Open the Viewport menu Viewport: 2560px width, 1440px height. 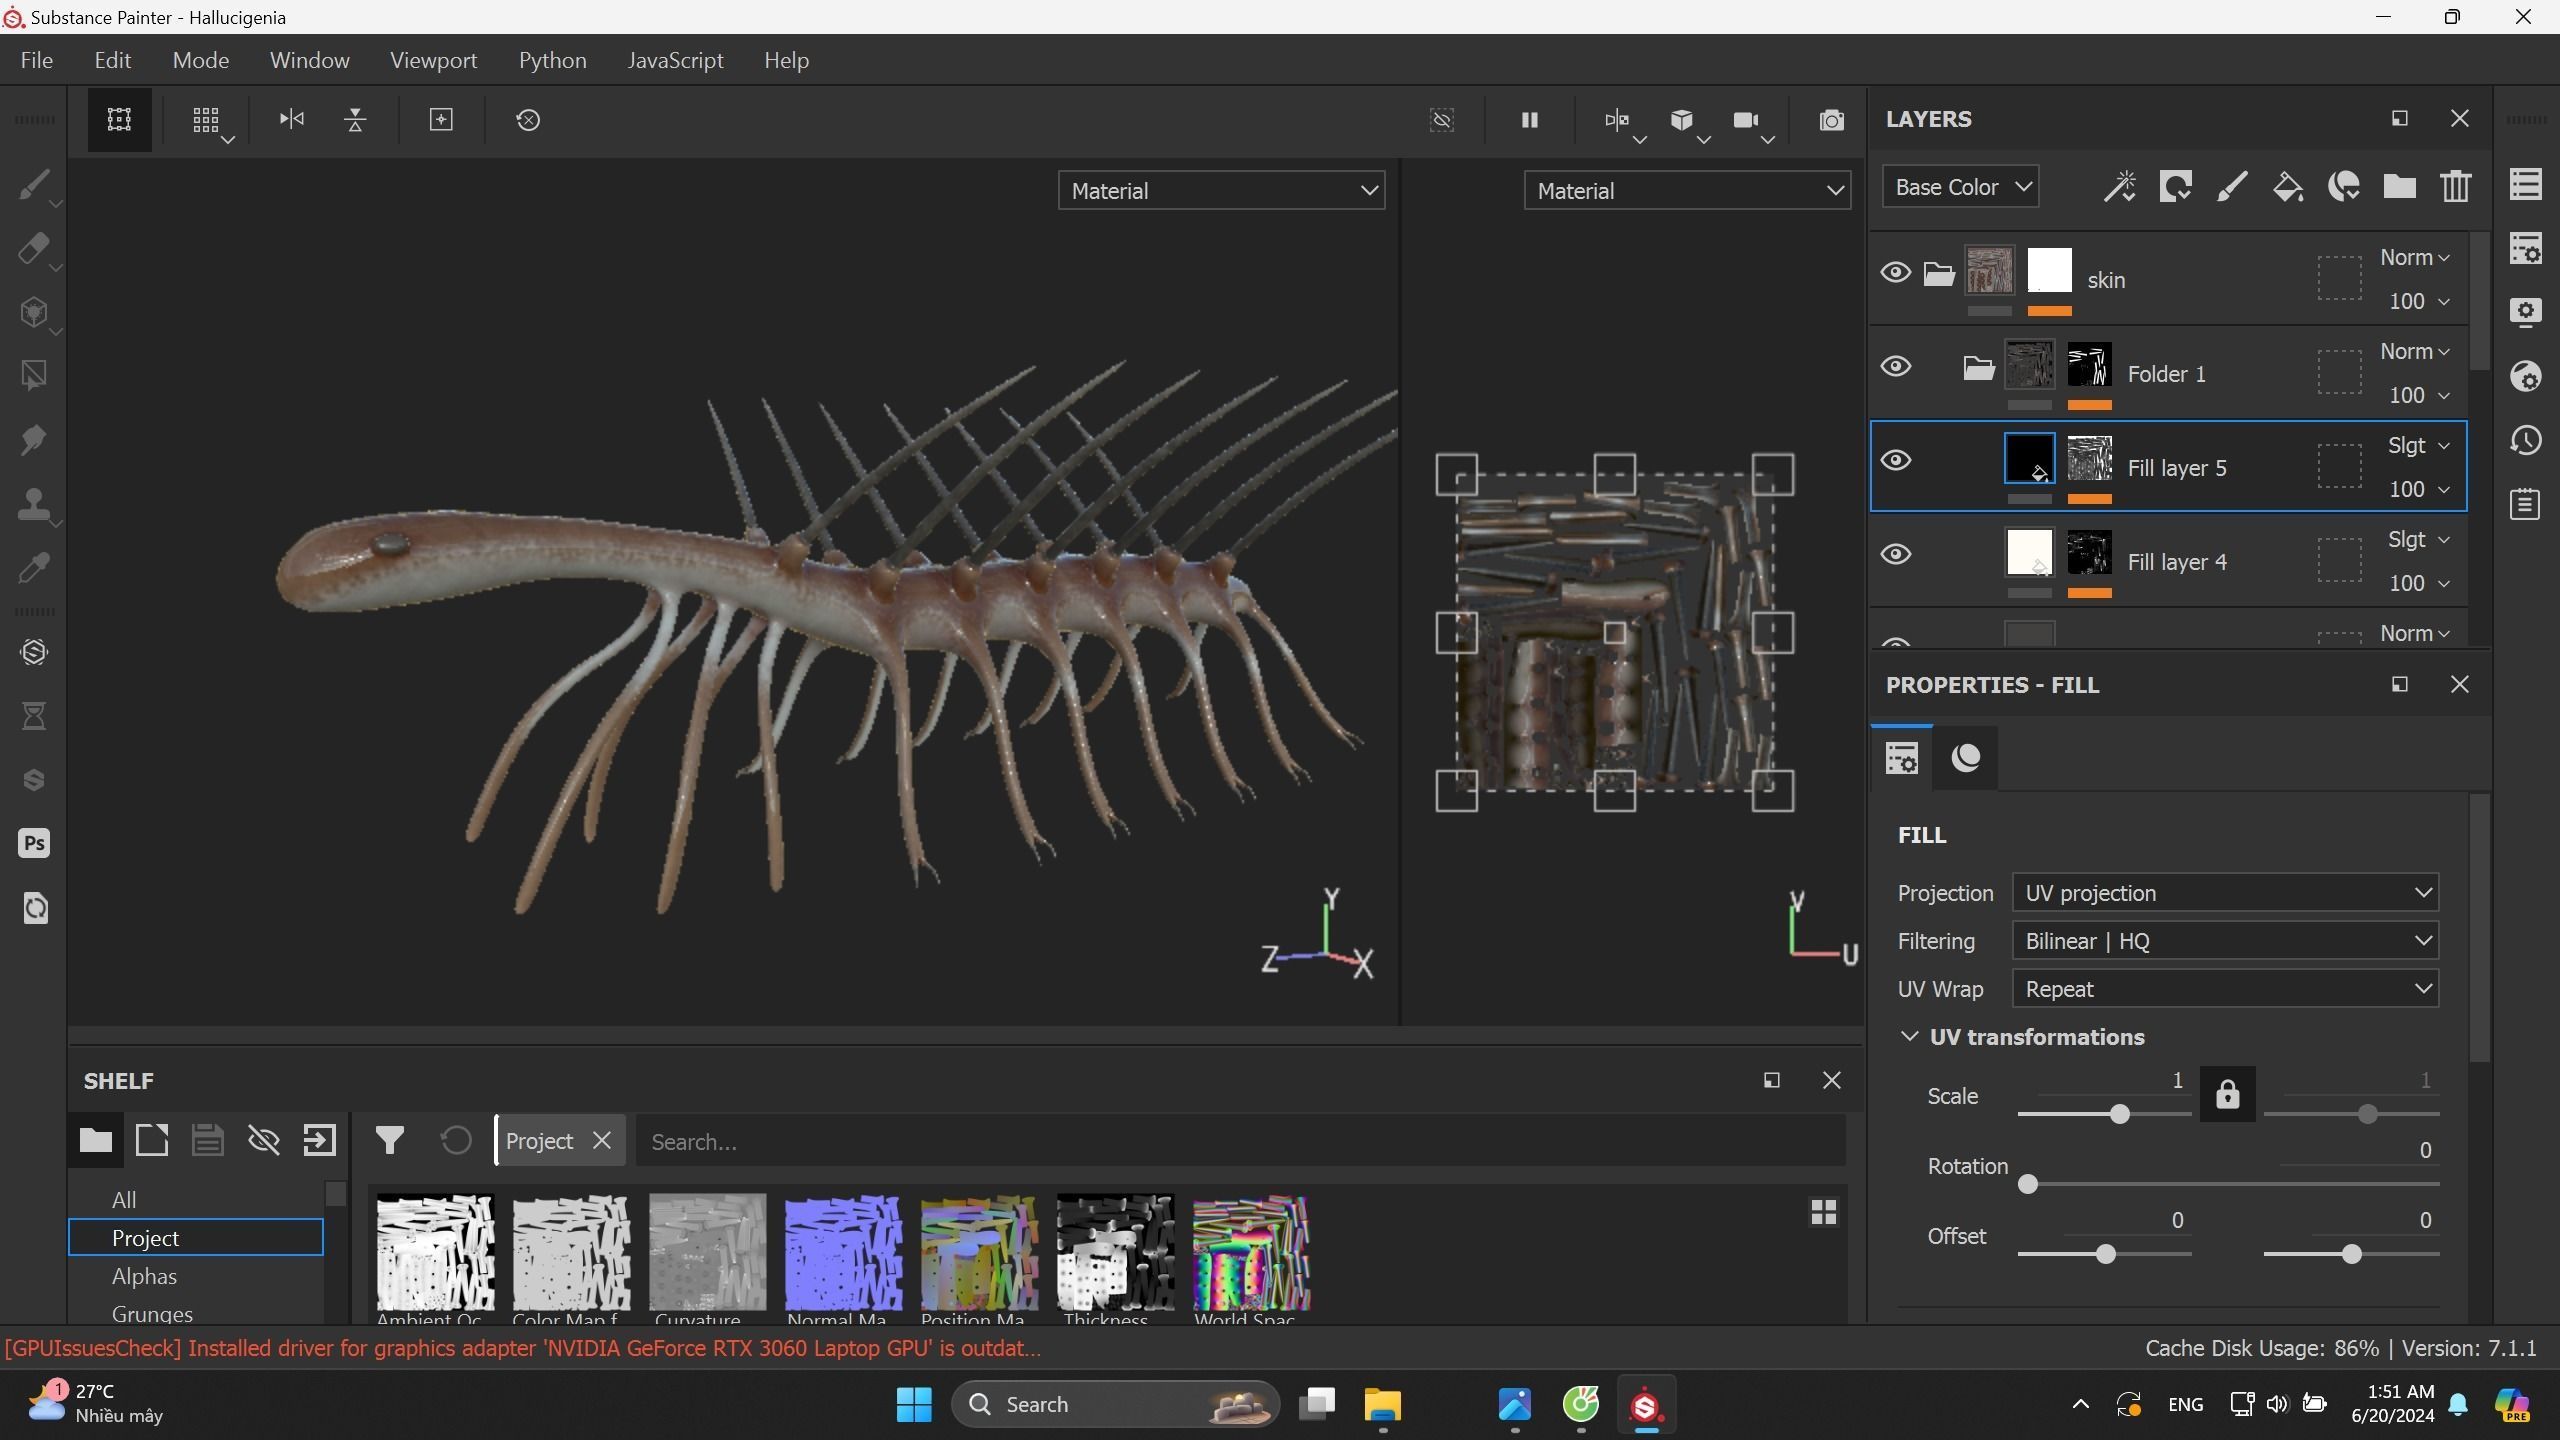tap(433, 60)
